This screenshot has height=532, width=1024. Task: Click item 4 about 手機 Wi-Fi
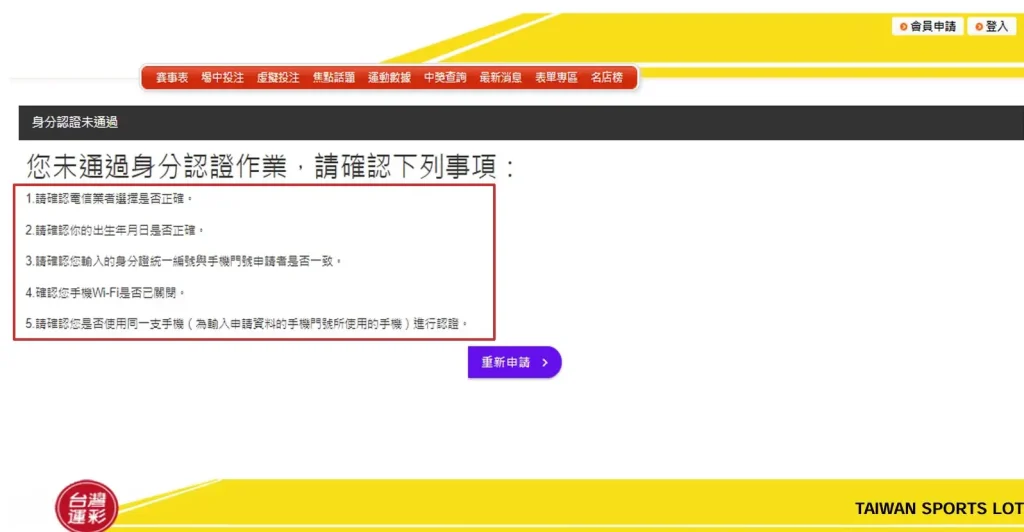[x=106, y=292]
